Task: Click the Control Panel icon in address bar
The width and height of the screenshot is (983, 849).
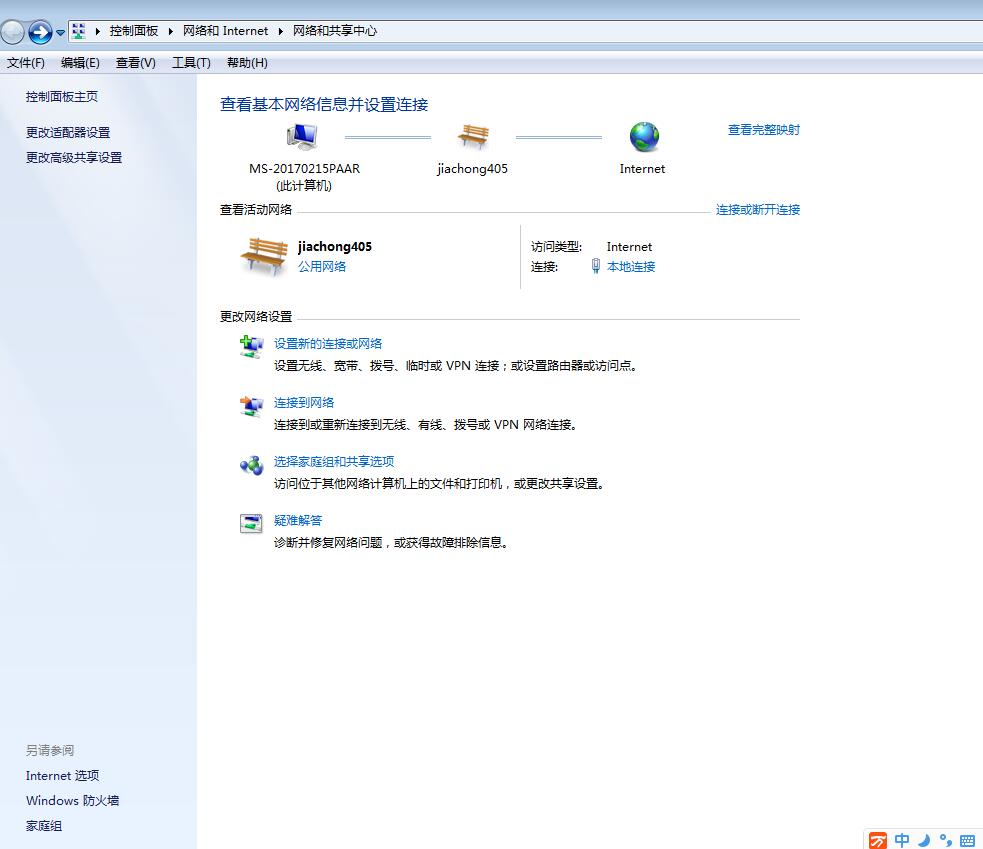Action: [x=78, y=31]
